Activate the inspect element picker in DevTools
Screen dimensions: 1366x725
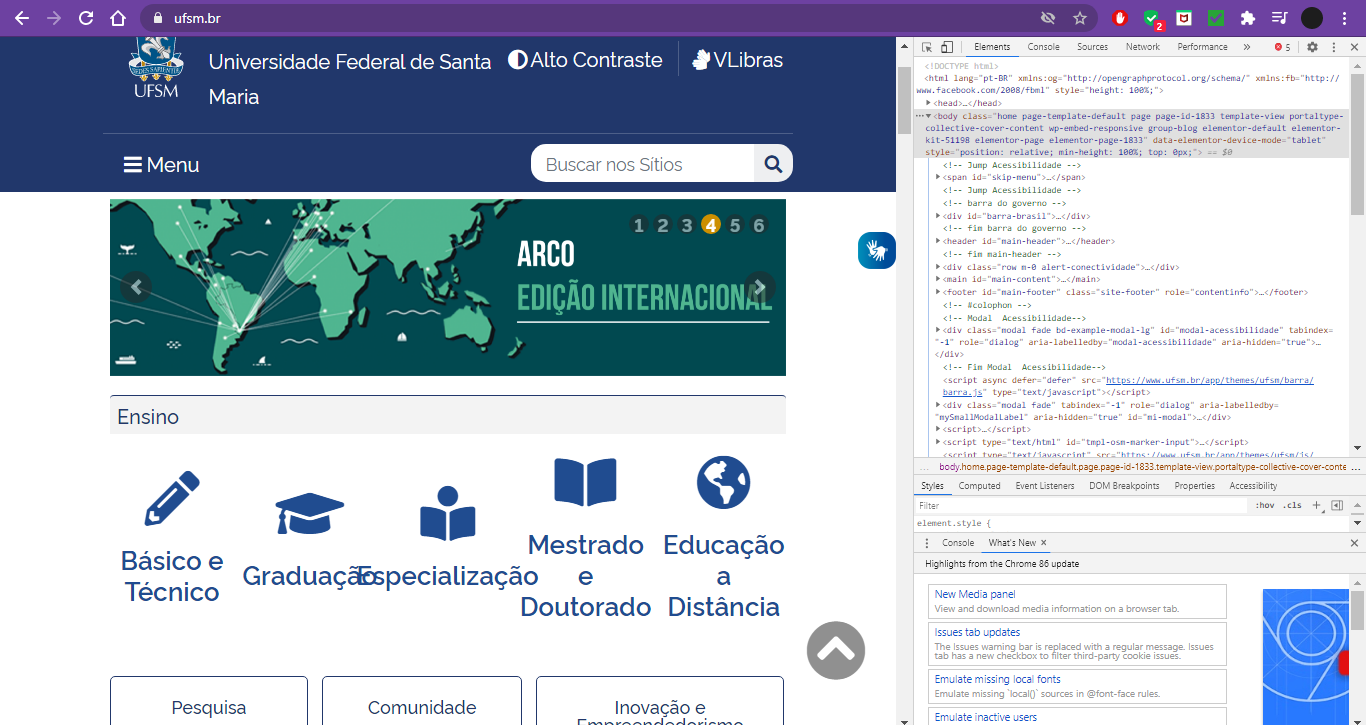point(927,47)
